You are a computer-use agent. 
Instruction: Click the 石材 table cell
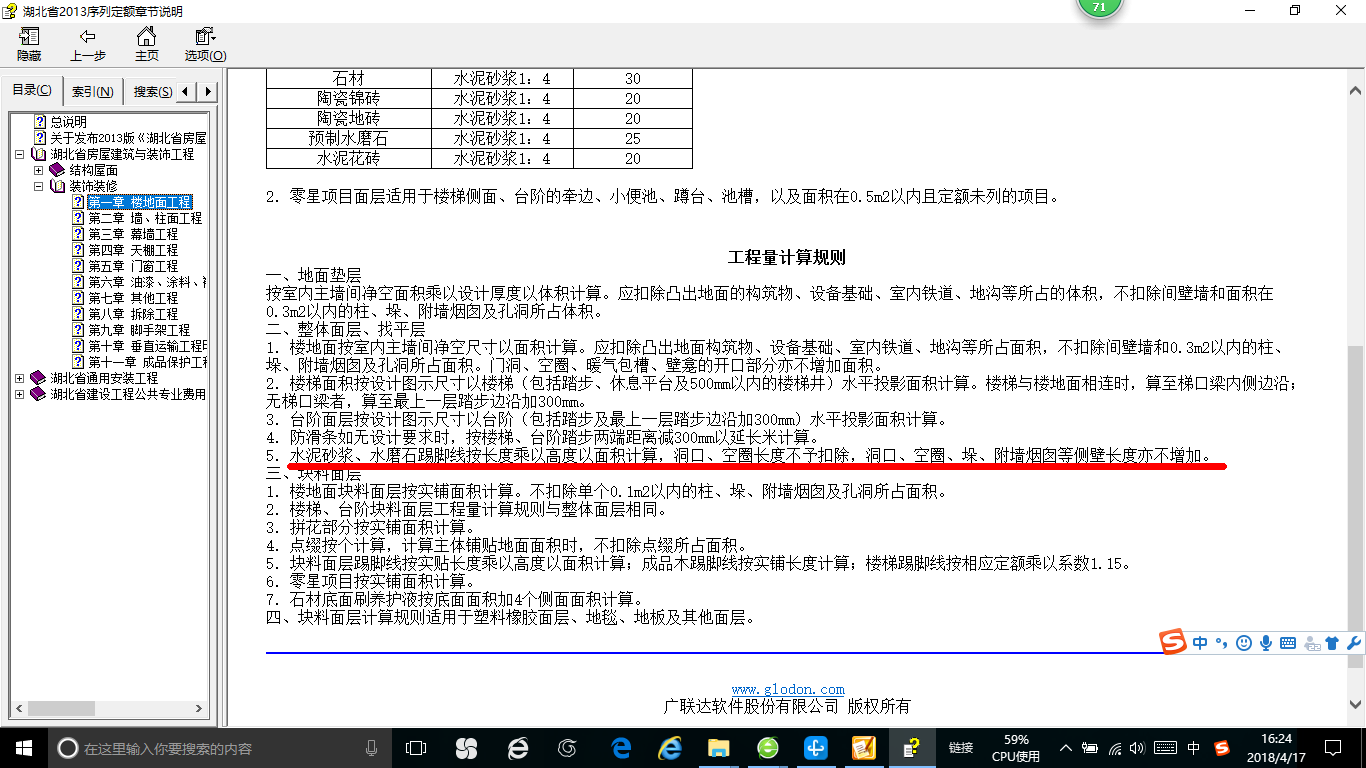348,78
